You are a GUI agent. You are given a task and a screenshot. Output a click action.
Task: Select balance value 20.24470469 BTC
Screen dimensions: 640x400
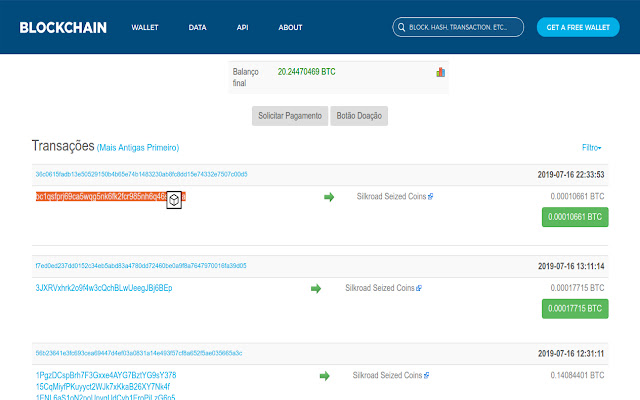[x=307, y=72]
